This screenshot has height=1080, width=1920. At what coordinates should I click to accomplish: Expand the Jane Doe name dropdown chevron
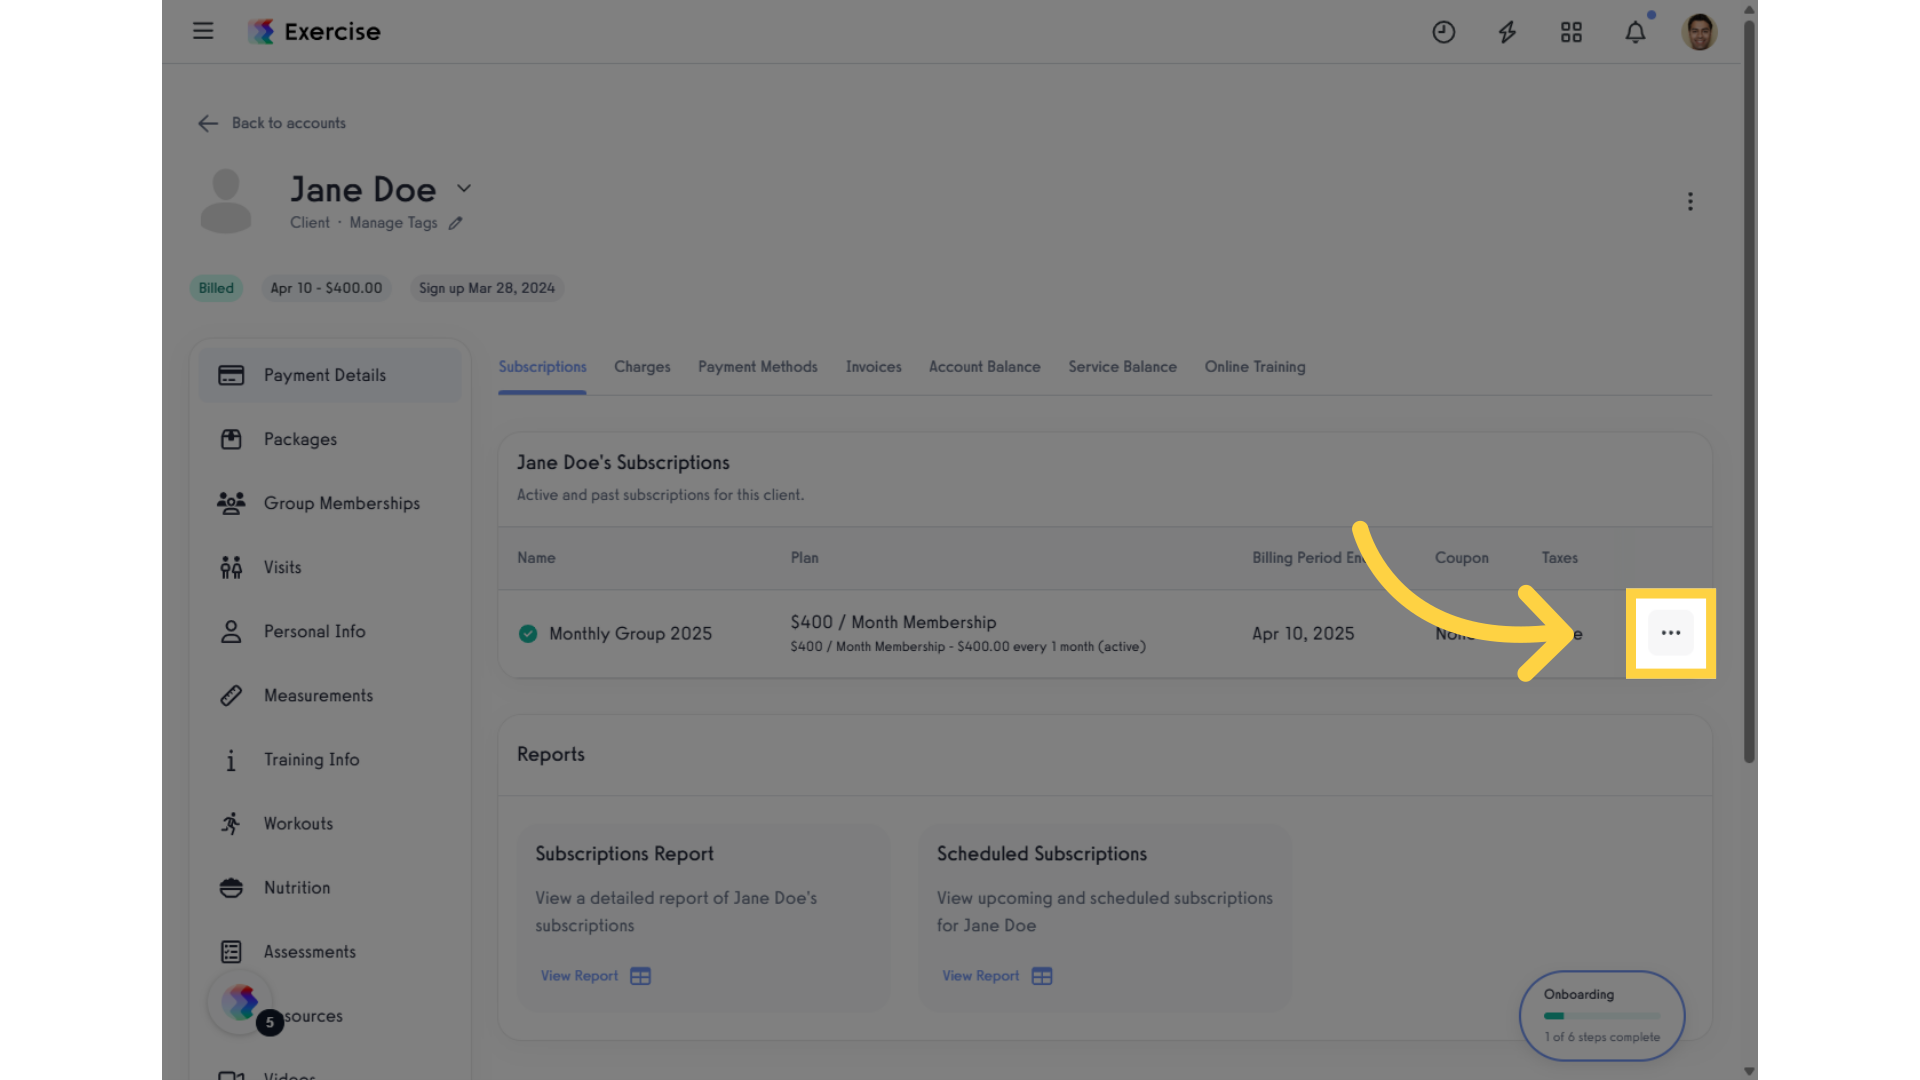click(x=464, y=188)
